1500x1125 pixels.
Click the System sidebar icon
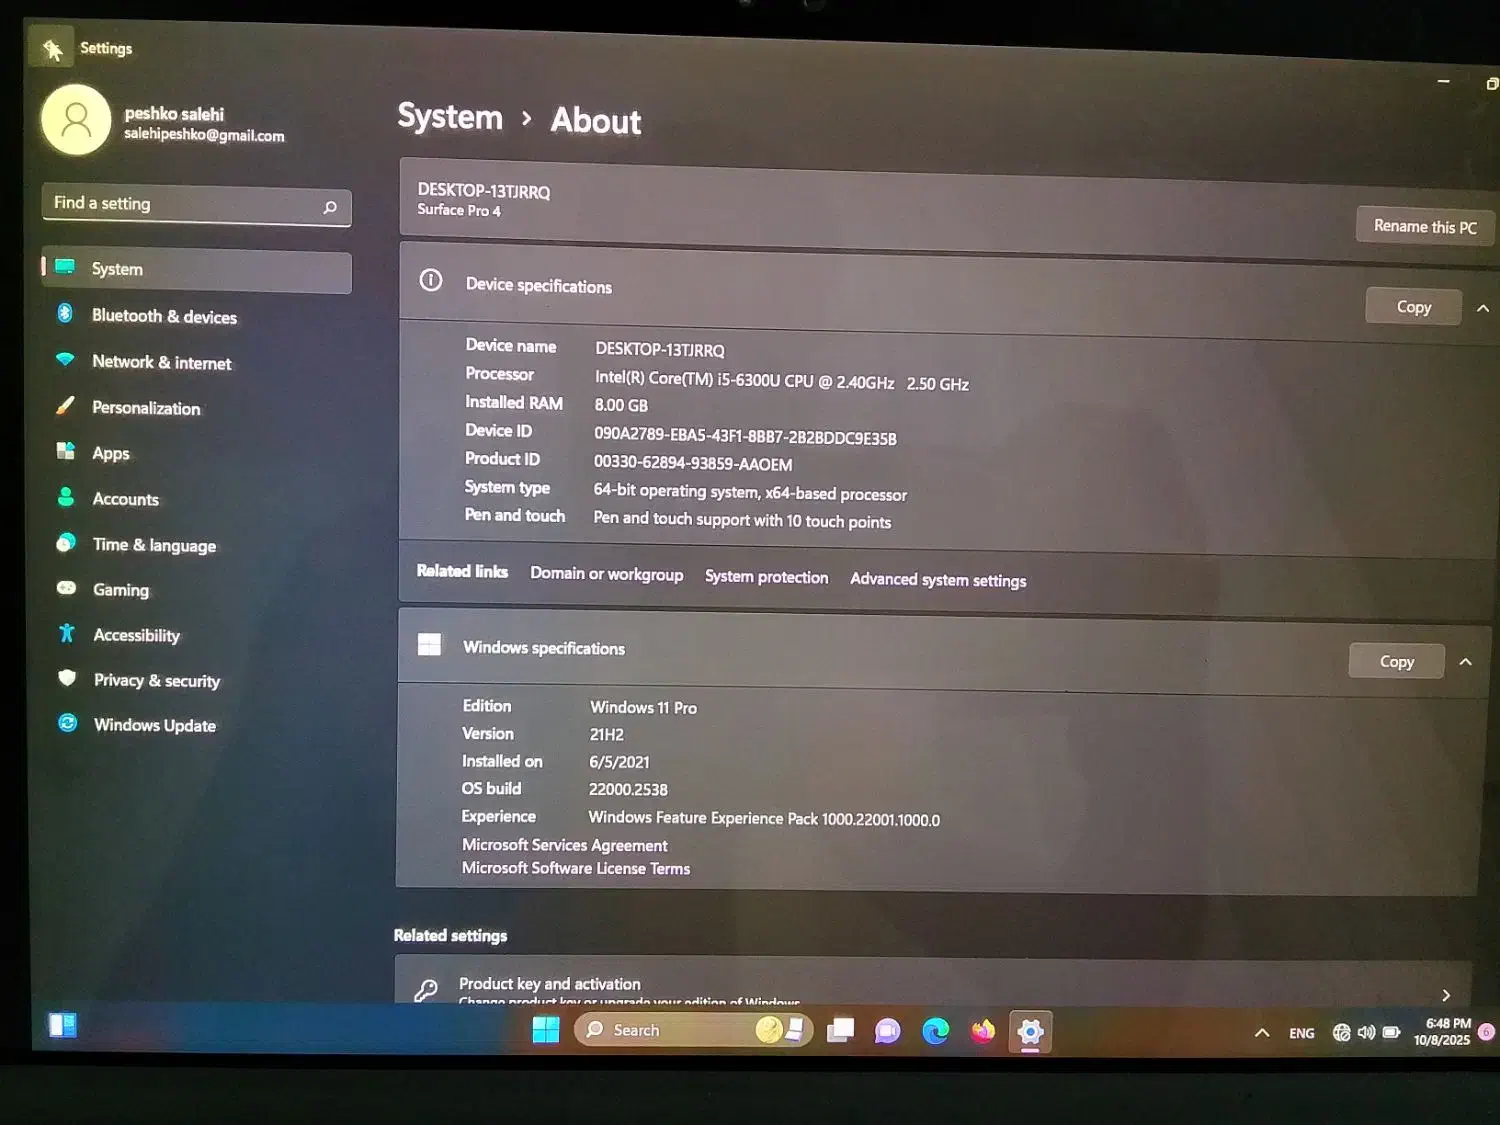65,267
